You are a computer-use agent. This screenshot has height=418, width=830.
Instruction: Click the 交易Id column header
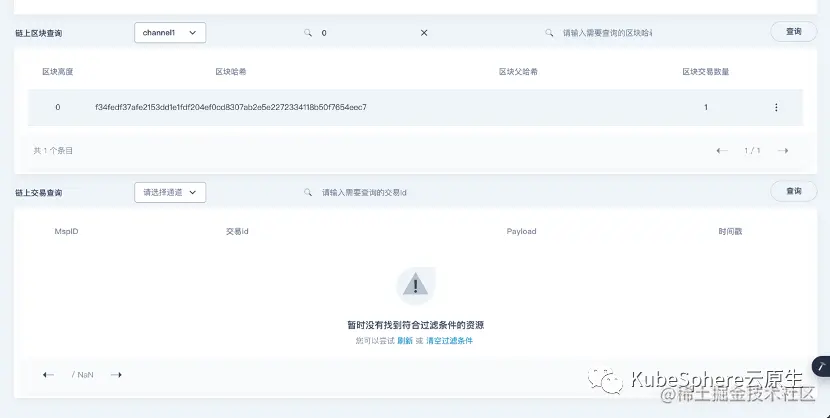237,232
